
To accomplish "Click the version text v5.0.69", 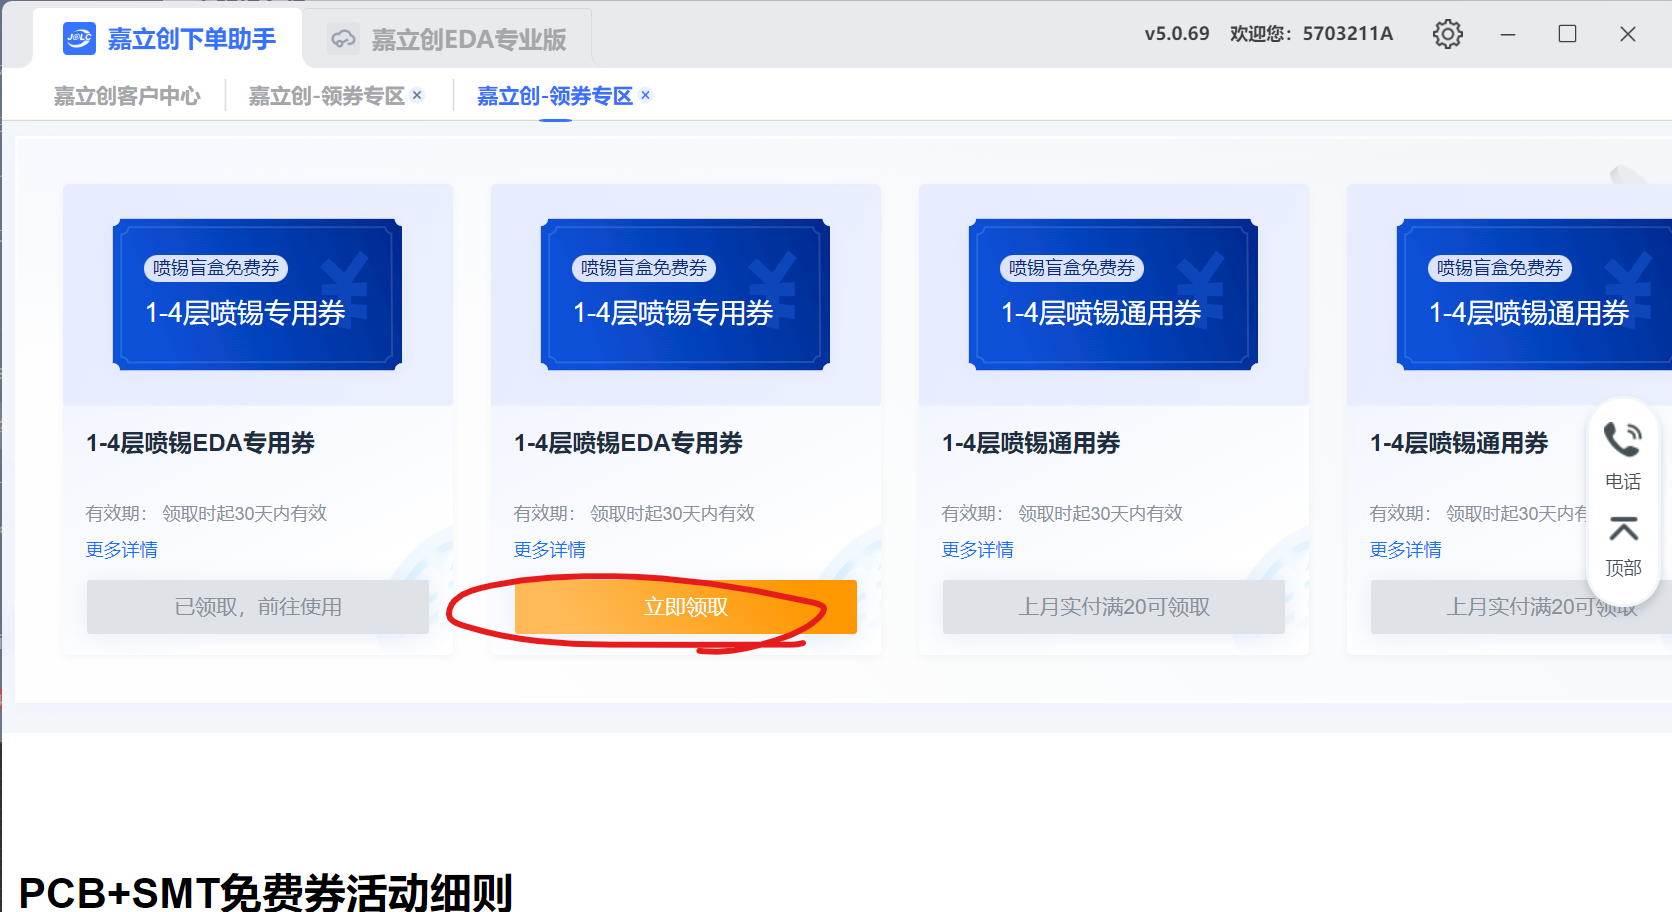I will [1177, 34].
